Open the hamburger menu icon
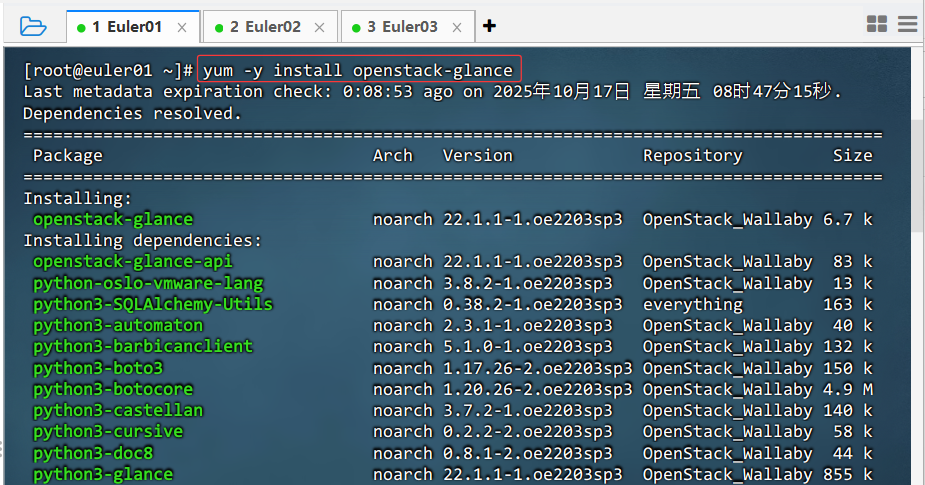Screen dimensions: 925x485 click(x=907, y=24)
